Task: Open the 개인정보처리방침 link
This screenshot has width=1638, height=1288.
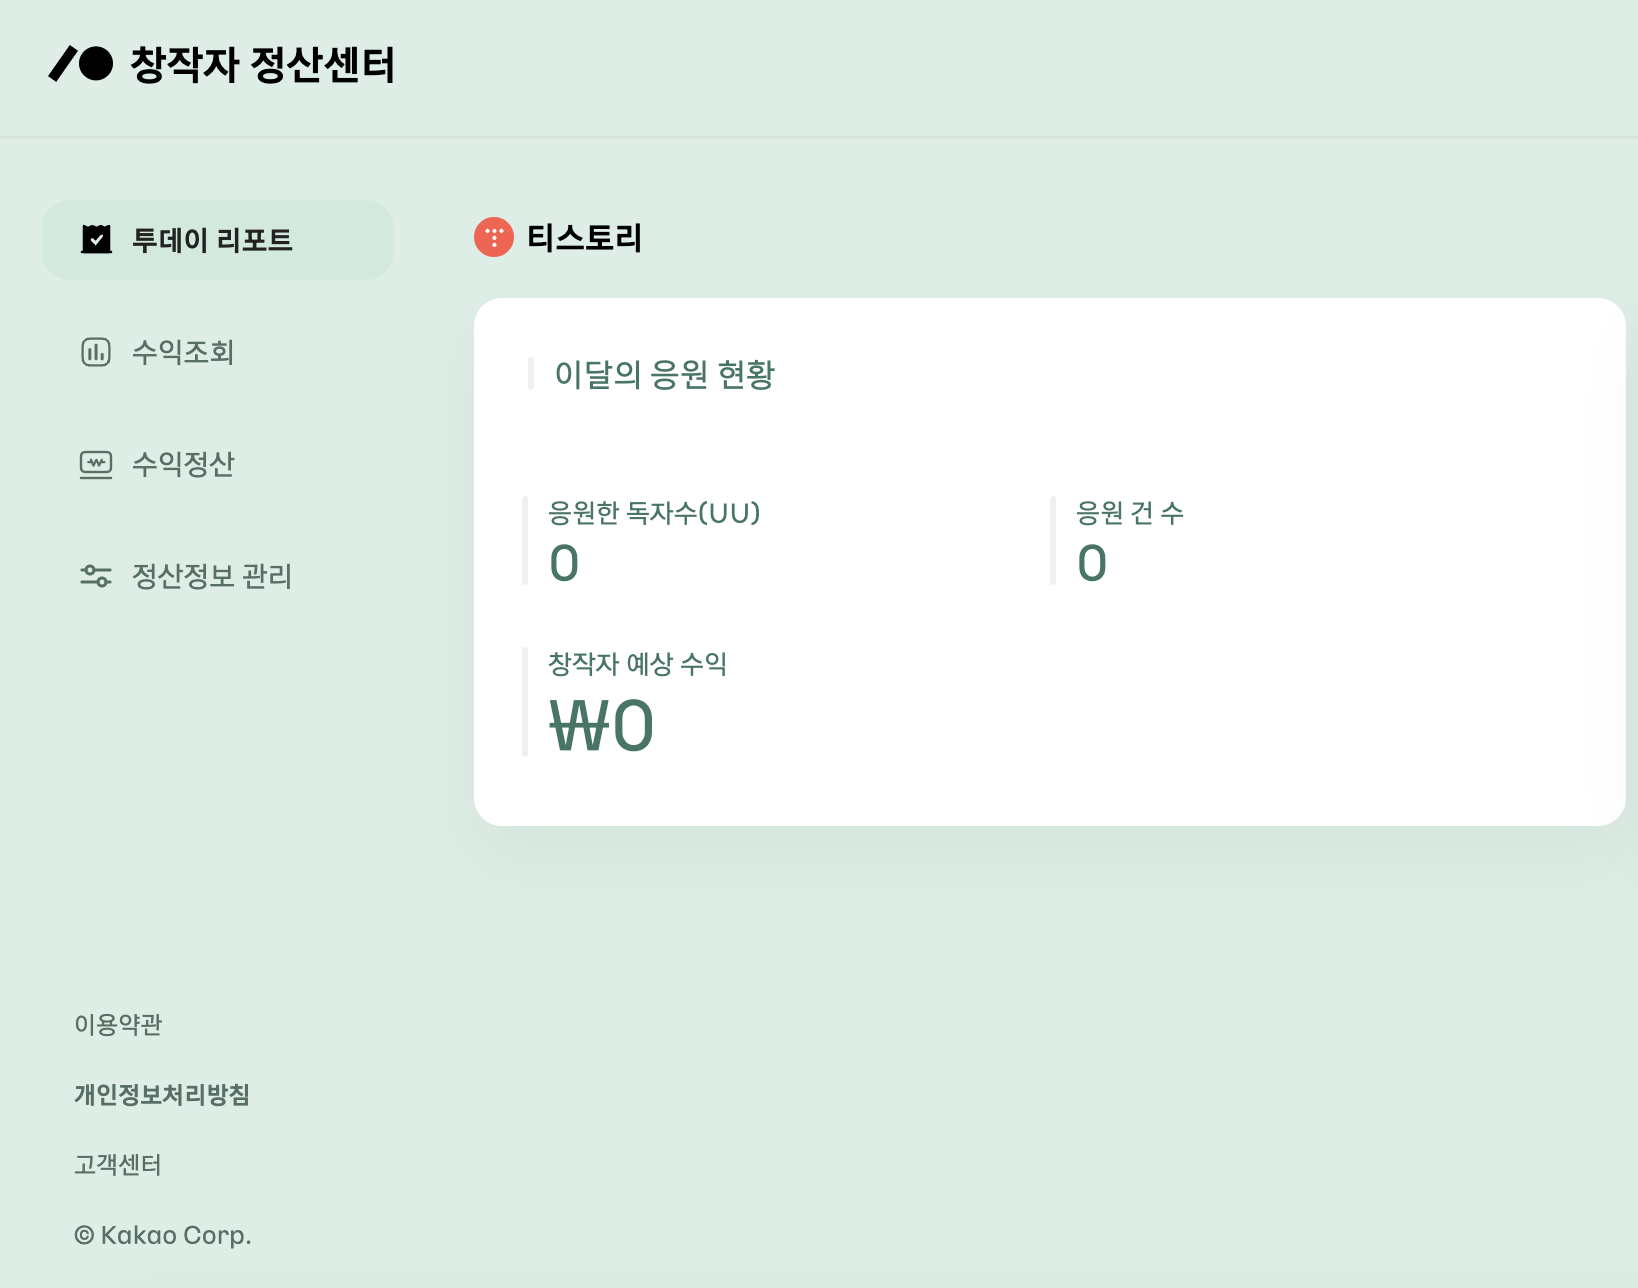Action: [x=163, y=1095]
